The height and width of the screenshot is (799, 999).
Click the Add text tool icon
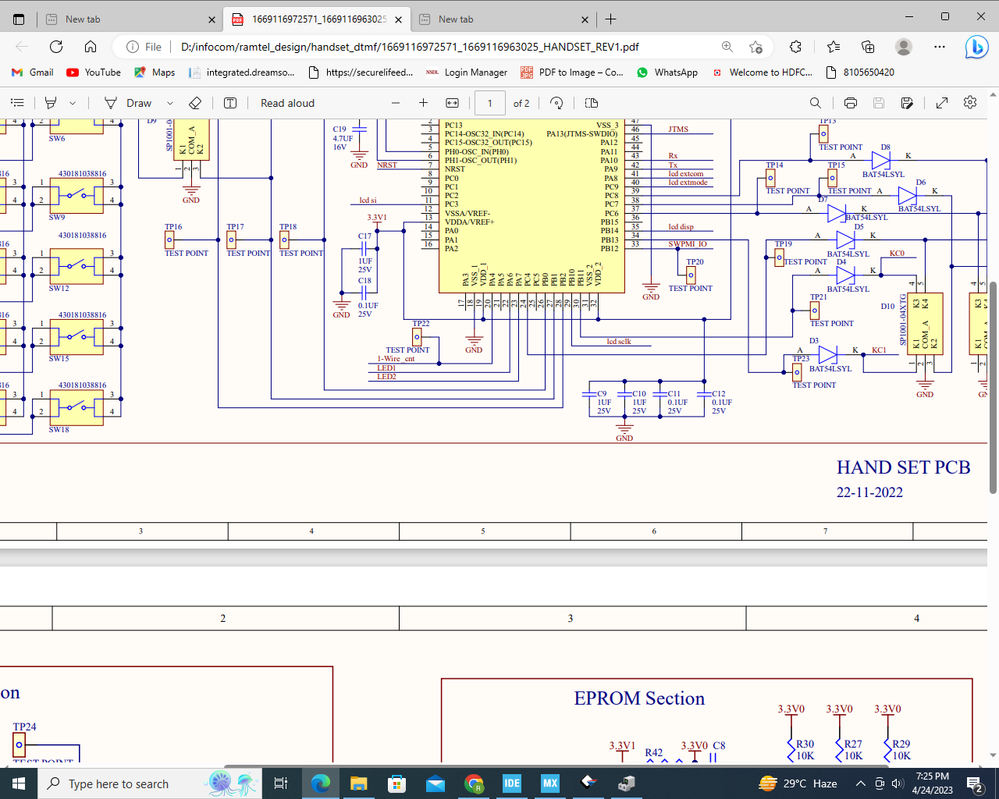coord(230,103)
